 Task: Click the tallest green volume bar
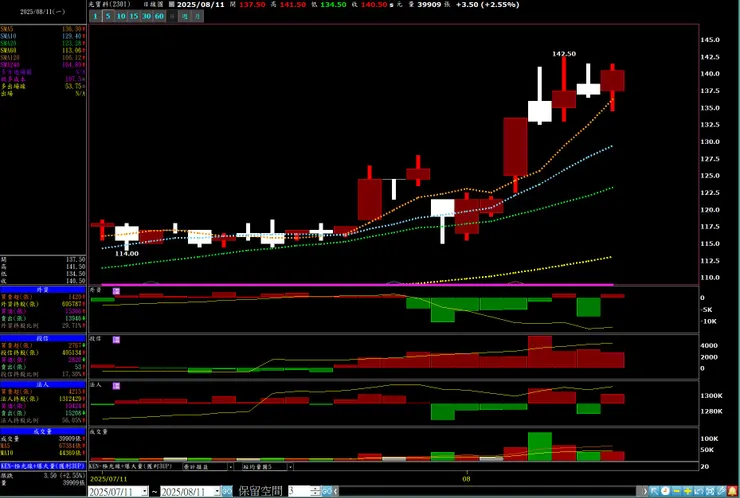tap(540, 446)
